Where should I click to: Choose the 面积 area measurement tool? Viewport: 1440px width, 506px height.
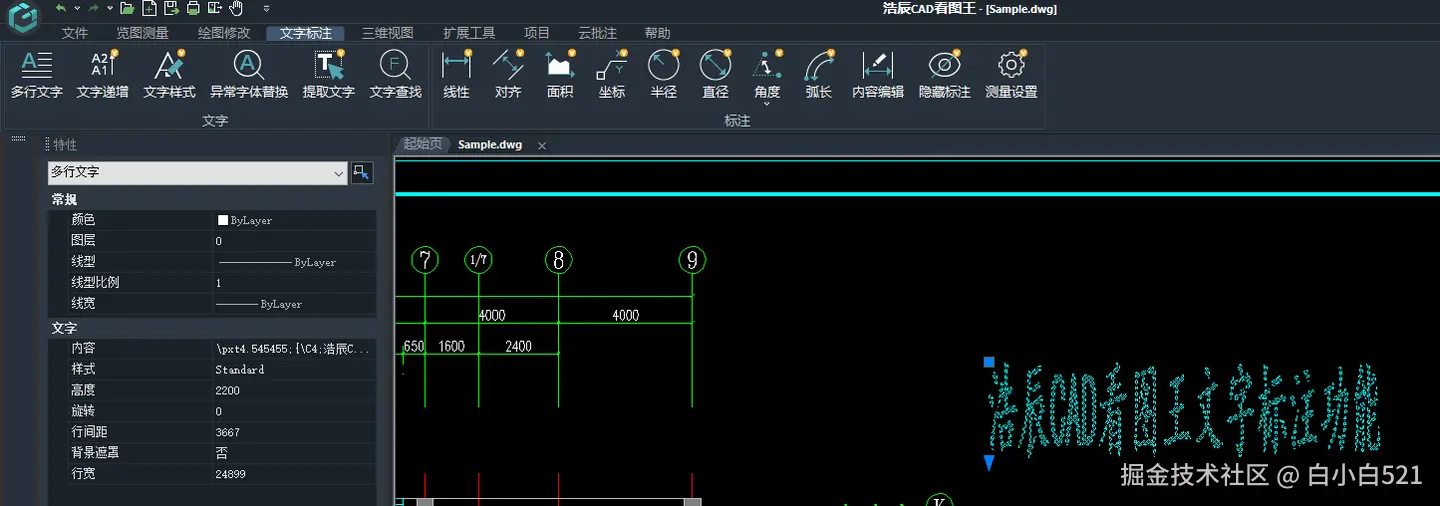(560, 76)
